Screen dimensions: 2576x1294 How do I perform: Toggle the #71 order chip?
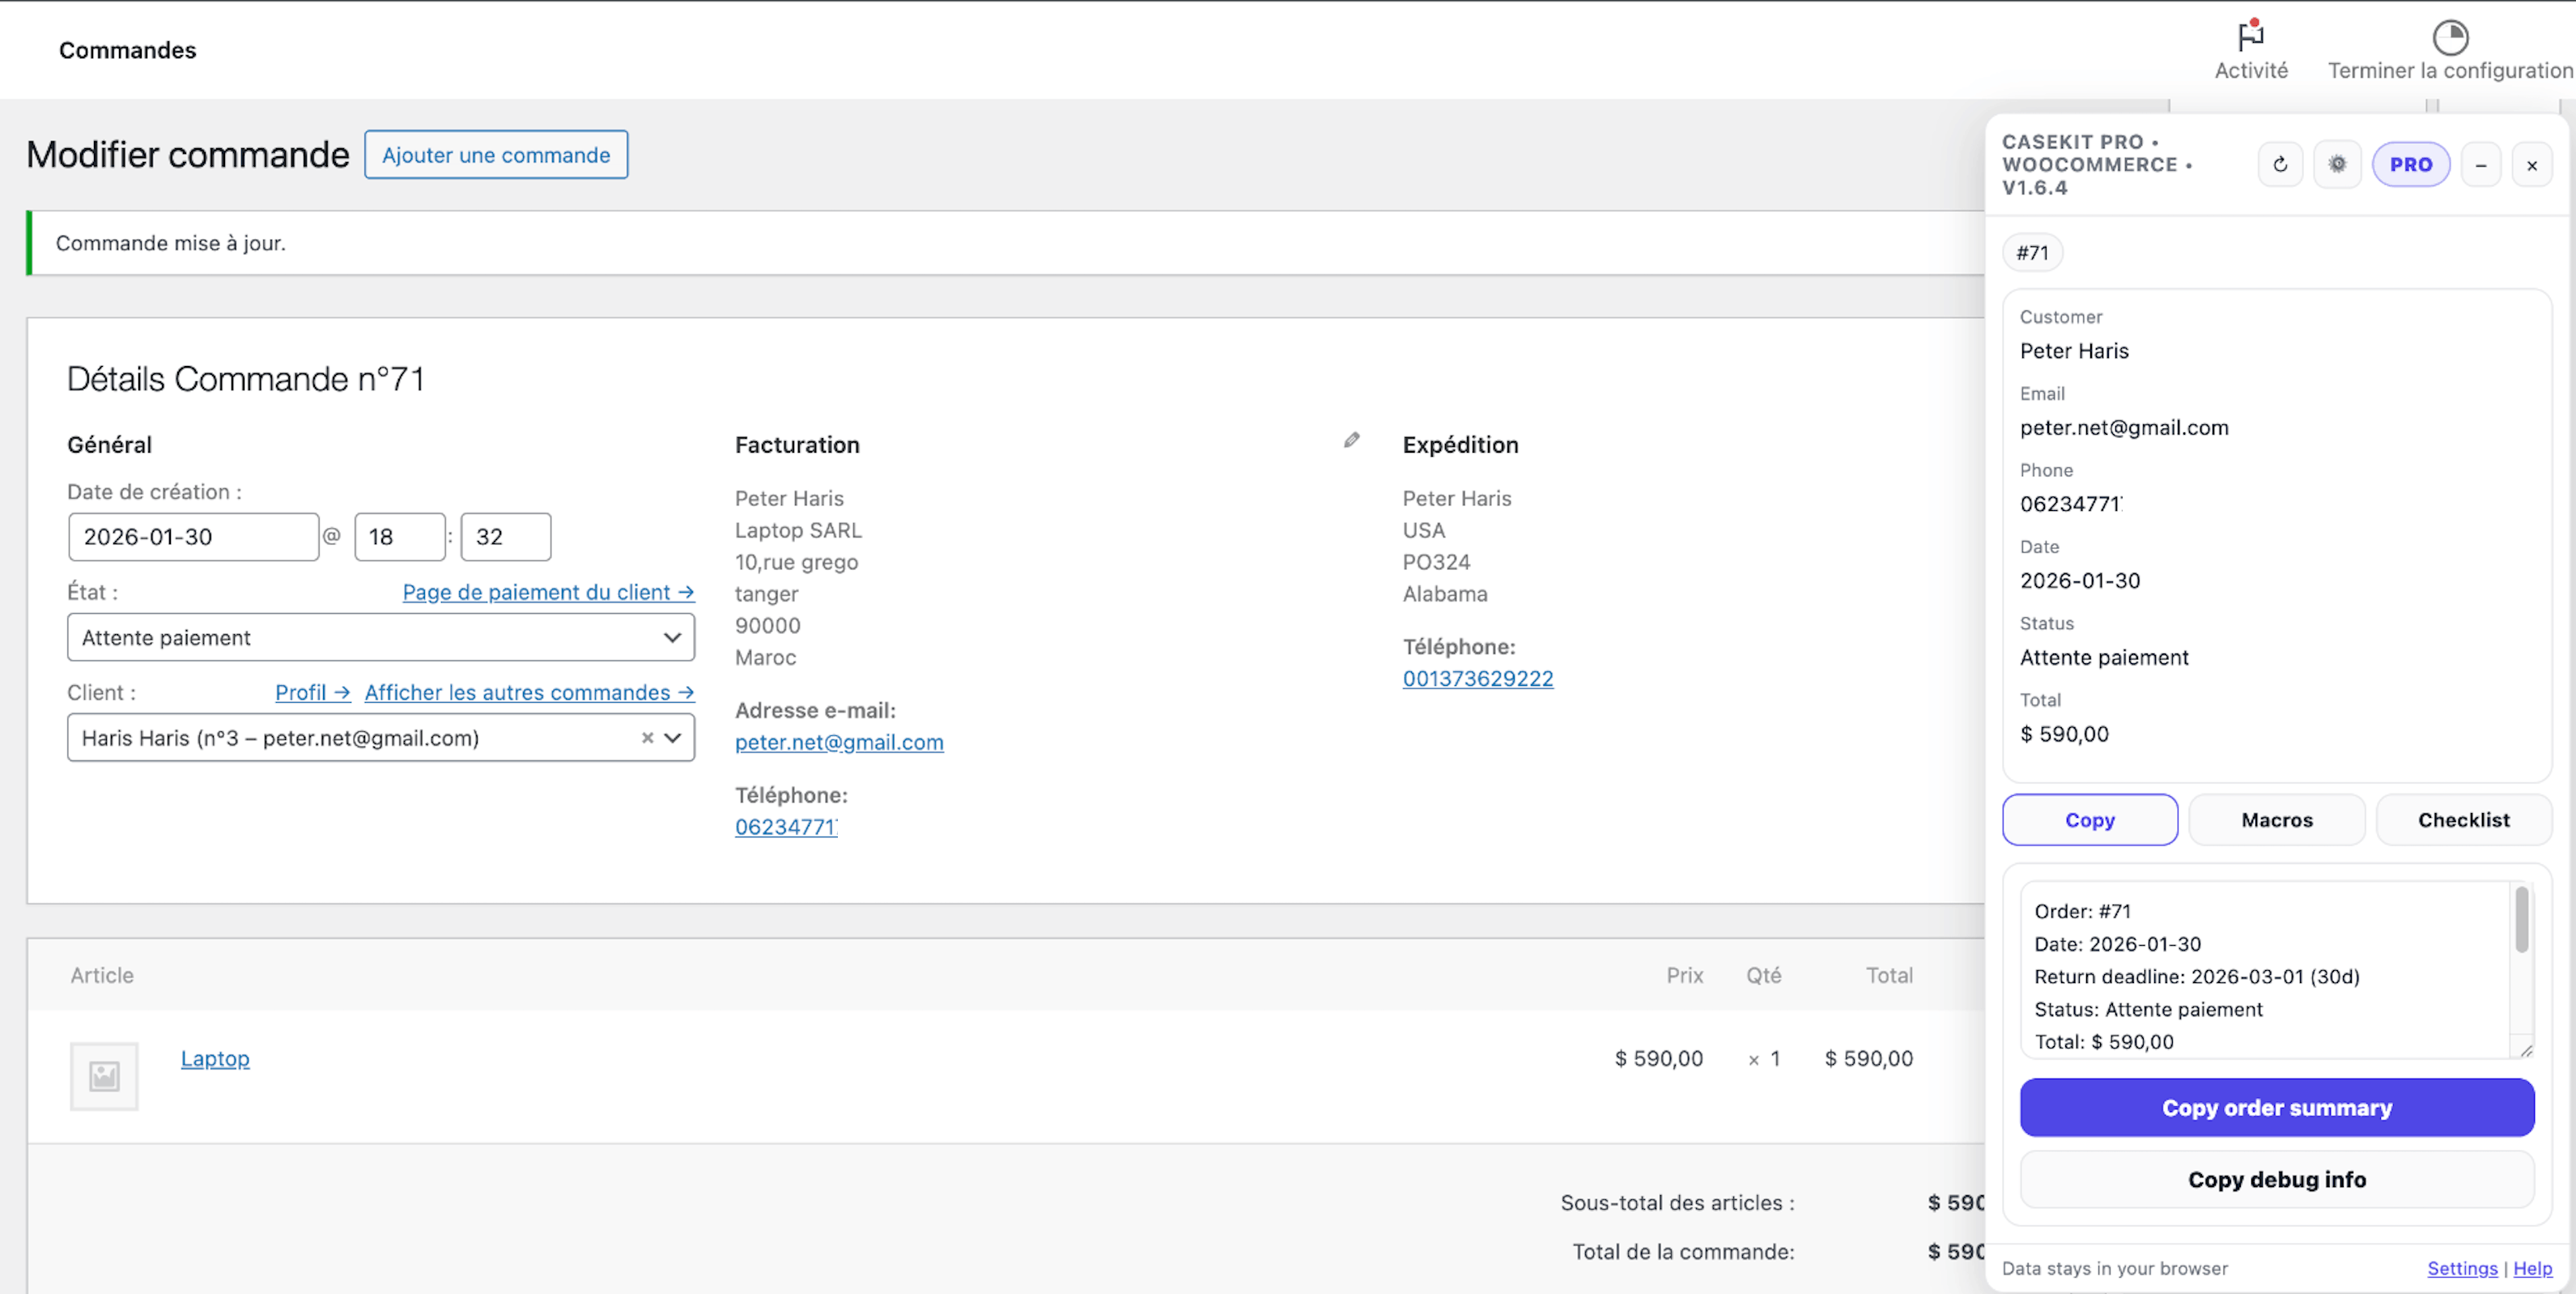(2032, 252)
